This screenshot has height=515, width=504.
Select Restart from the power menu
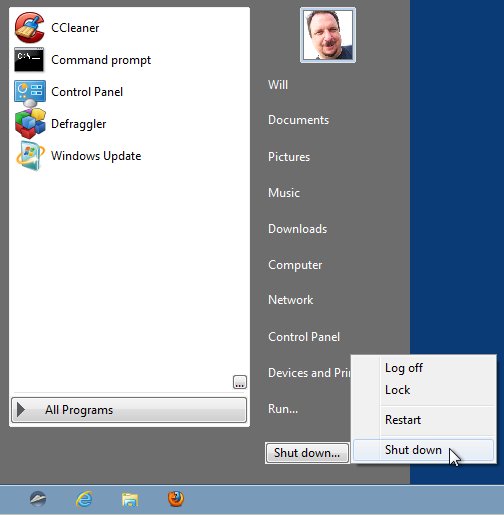(x=403, y=420)
